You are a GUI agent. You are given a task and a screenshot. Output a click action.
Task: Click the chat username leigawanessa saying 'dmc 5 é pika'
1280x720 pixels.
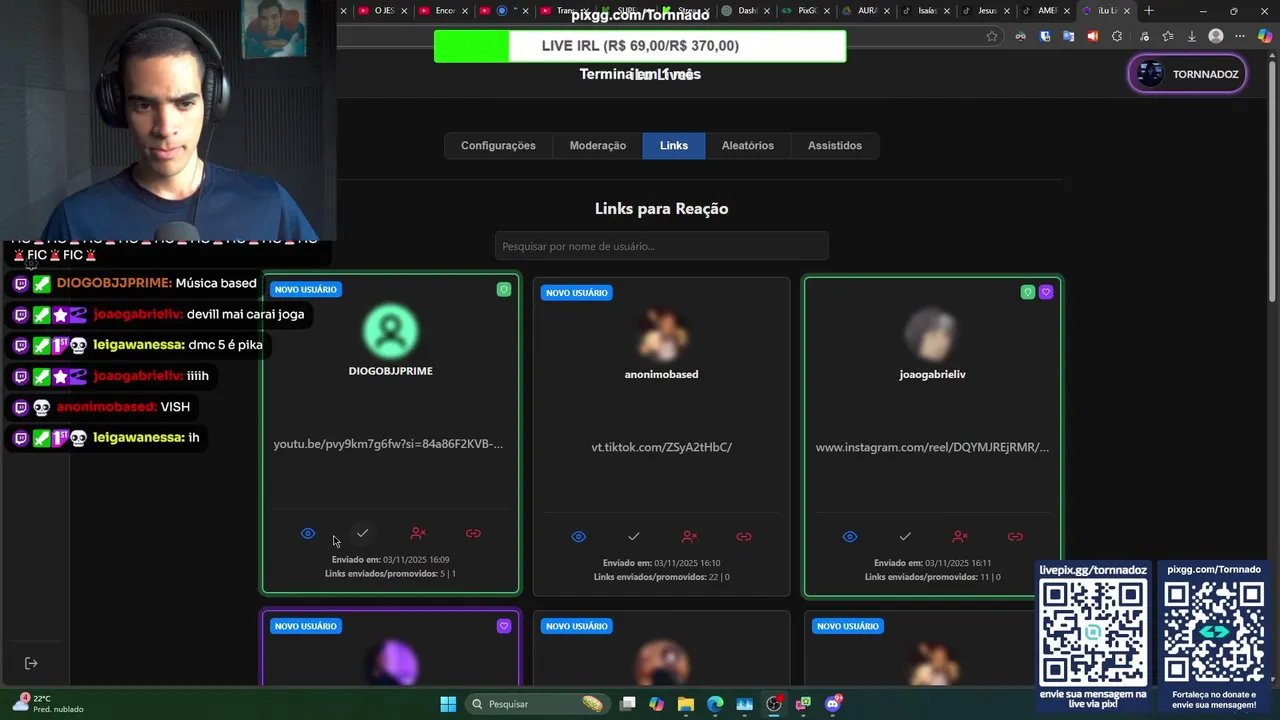pos(139,345)
